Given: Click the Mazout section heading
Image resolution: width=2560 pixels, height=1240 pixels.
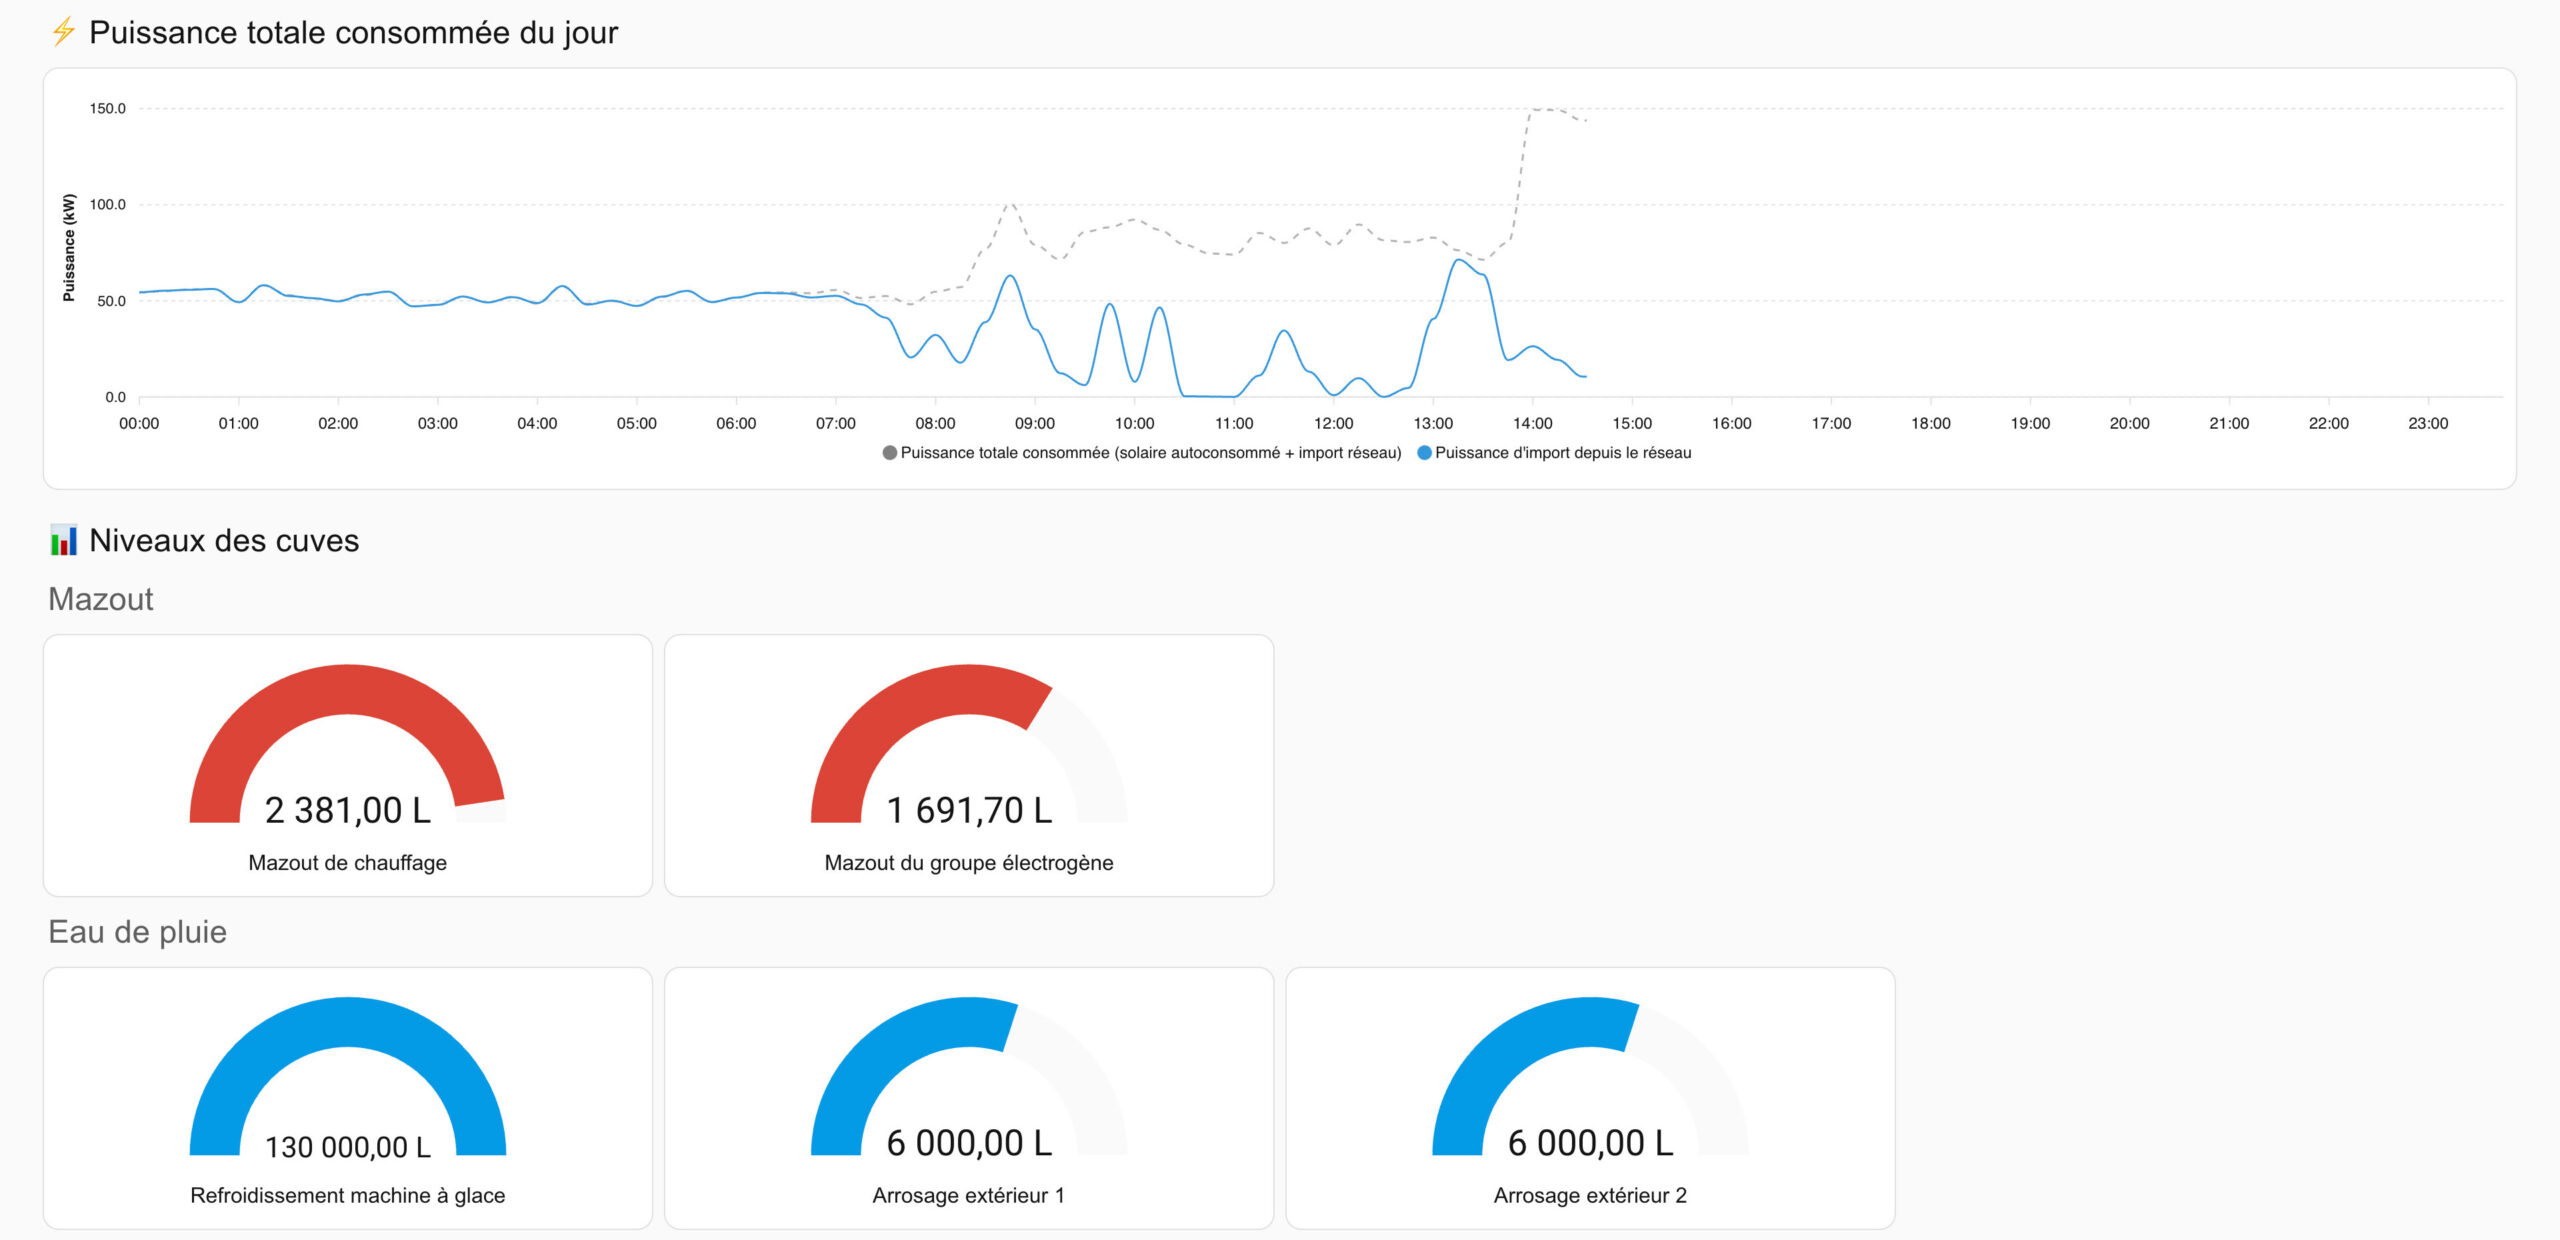Looking at the screenshot, I should point(101,599).
